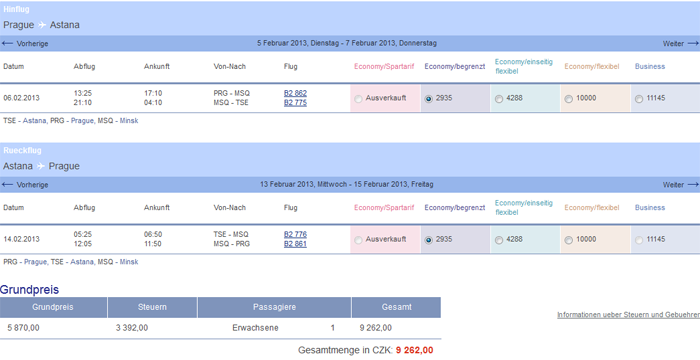Click the base price value 5 870,00

point(23,328)
